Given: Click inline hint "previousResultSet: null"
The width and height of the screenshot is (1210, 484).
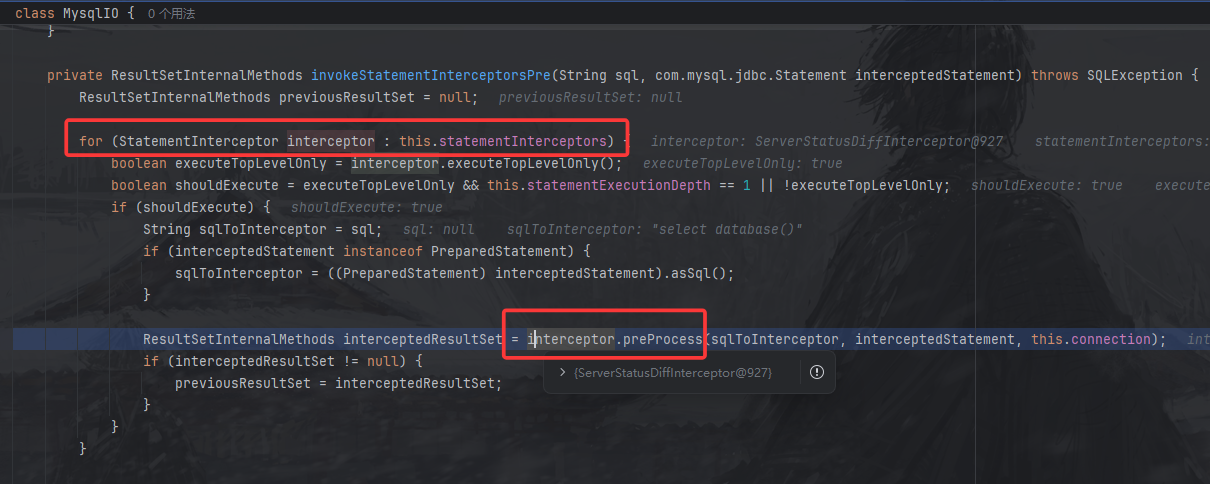Looking at the screenshot, I should [590, 98].
